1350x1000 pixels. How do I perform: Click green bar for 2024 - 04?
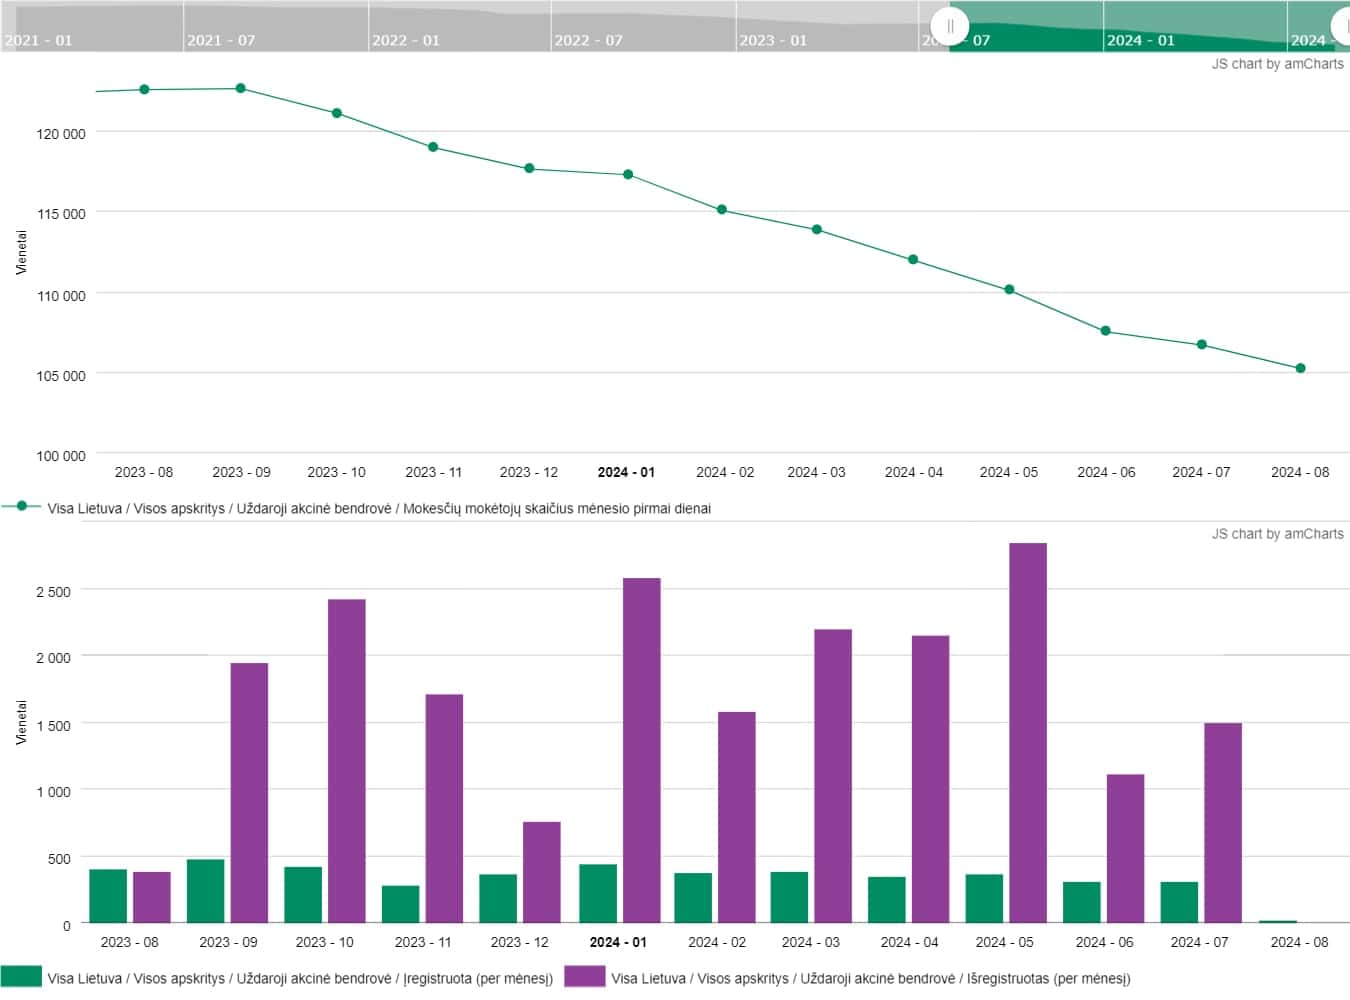(x=887, y=900)
